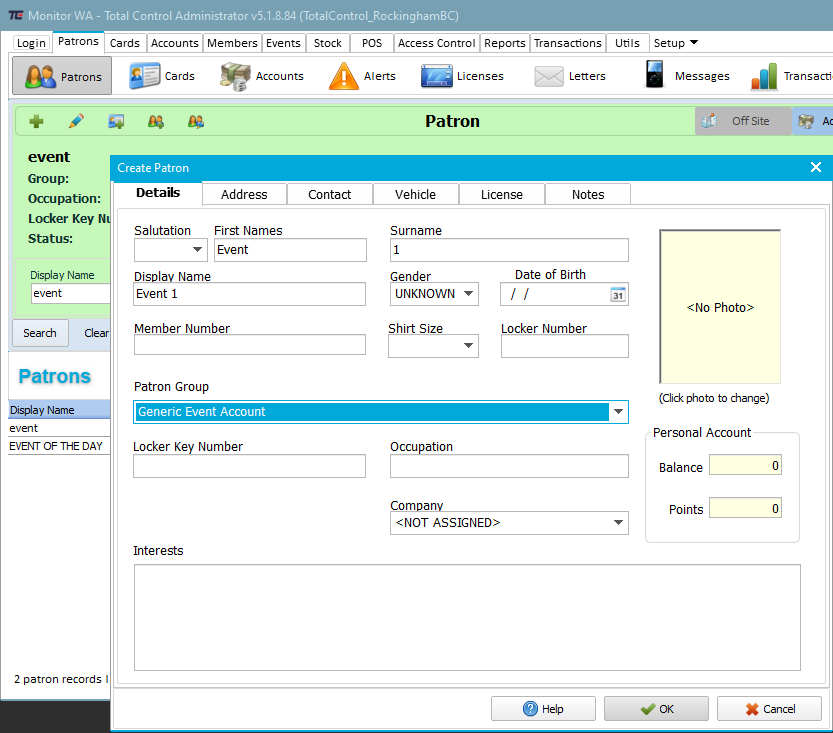Image resolution: width=833 pixels, height=733 pixels.
Task: Click the Occupation field
Action: tap(509, 466)
